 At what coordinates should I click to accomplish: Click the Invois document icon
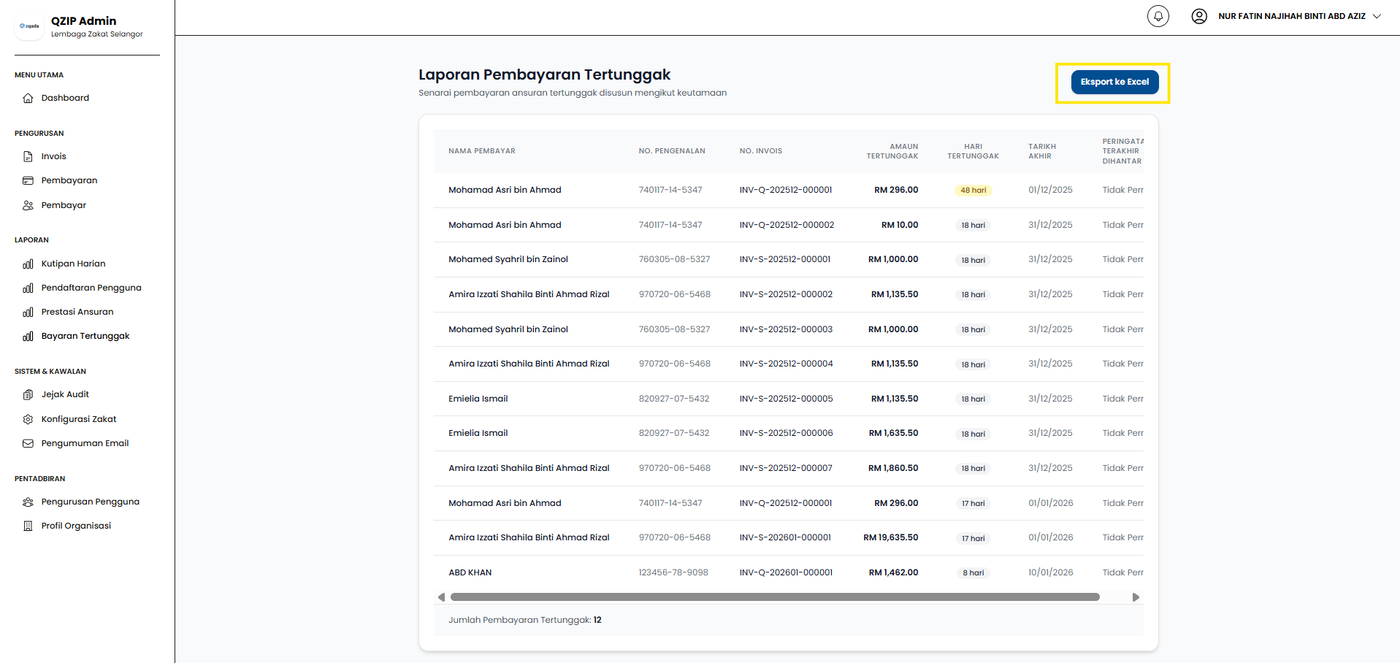tap(28, 156)
